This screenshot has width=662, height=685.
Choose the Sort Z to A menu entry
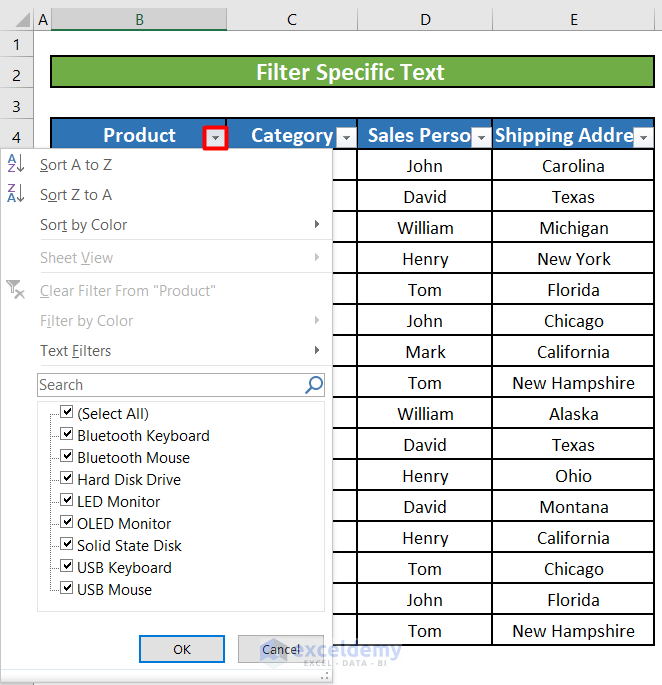pos(76,194)
